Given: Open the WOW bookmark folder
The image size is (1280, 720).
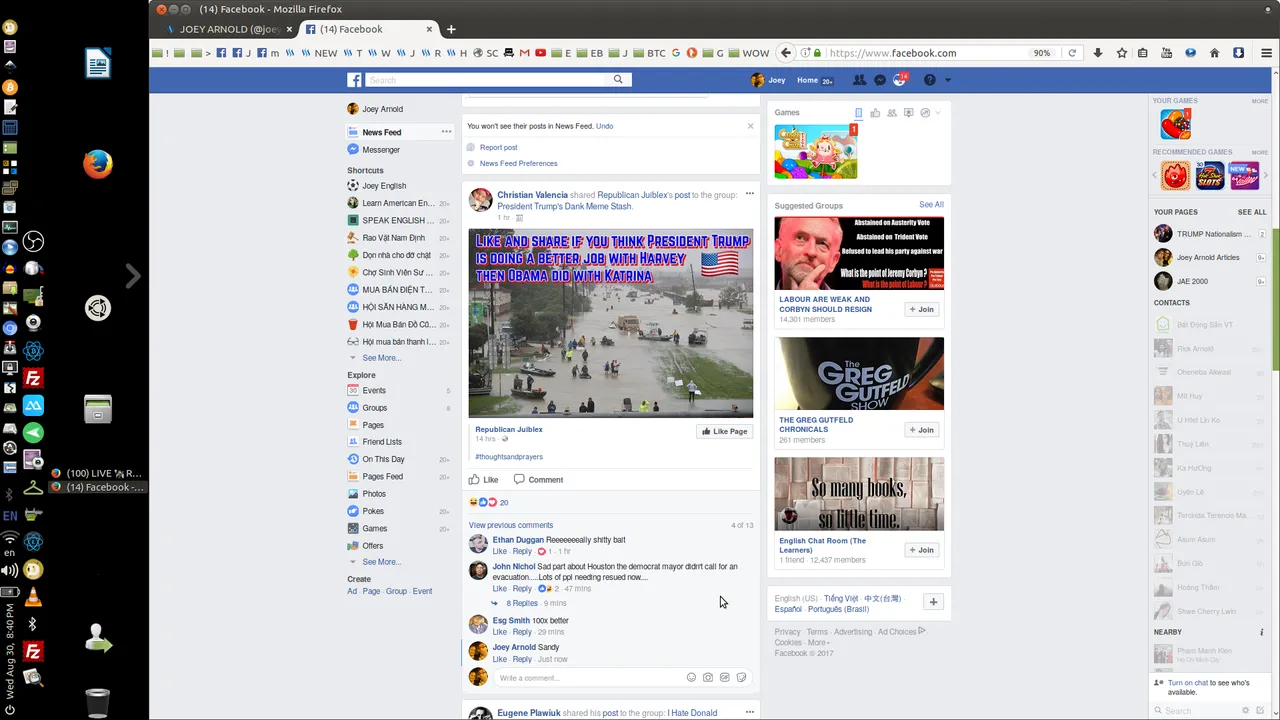Looking at the screenshot, I should pyautogui.click(x=748, y=53).
